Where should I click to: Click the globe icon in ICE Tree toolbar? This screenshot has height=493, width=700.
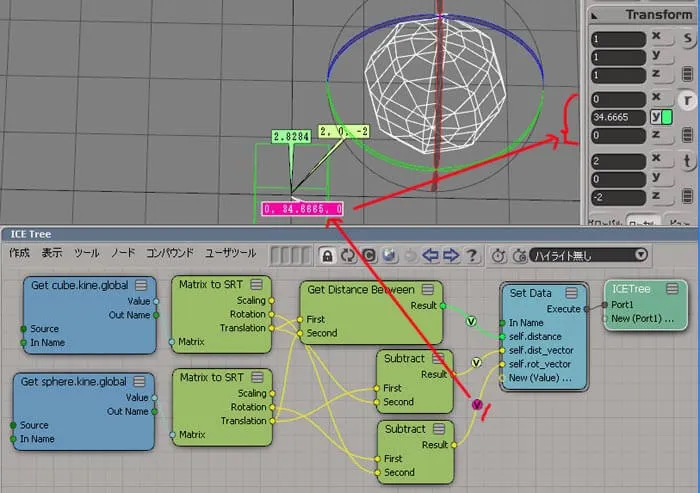389,255
